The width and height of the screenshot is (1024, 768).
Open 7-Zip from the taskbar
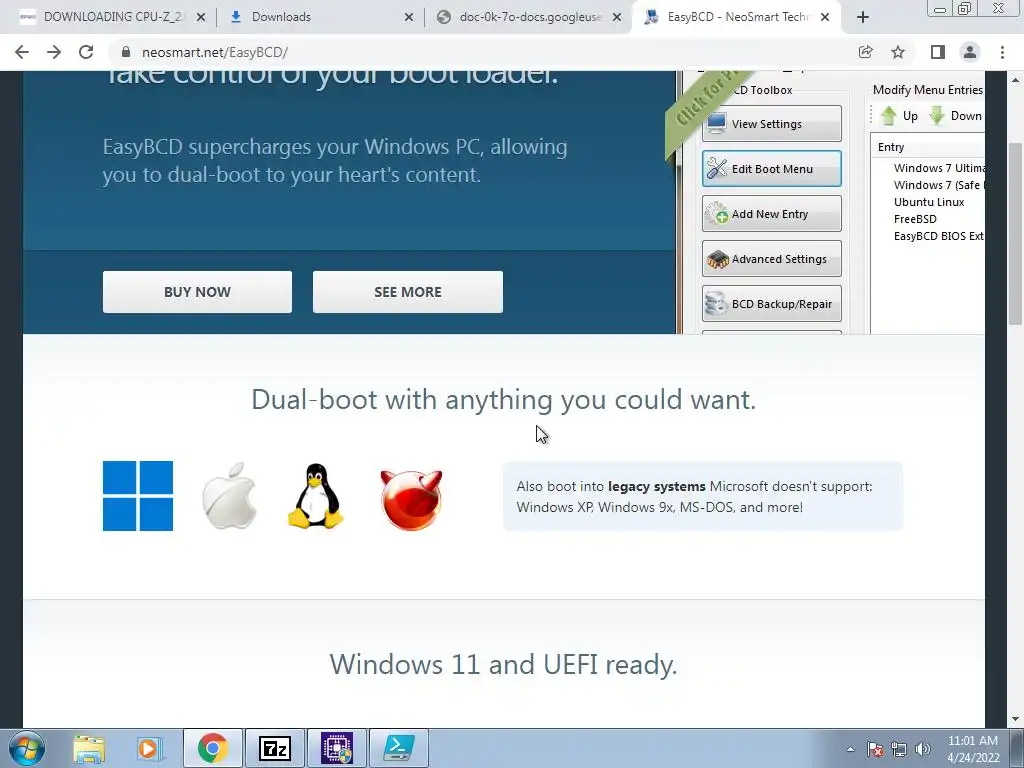tap(274, 748)
